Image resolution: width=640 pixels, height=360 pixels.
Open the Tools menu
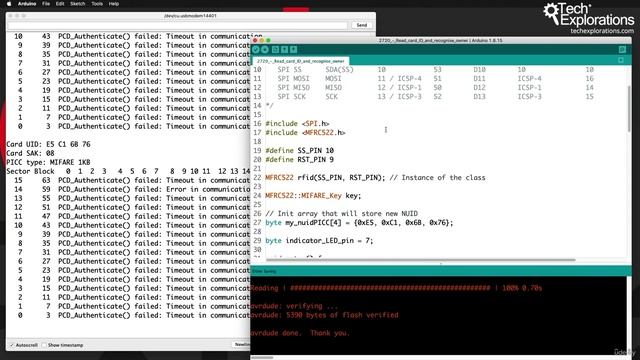[97, 4]
